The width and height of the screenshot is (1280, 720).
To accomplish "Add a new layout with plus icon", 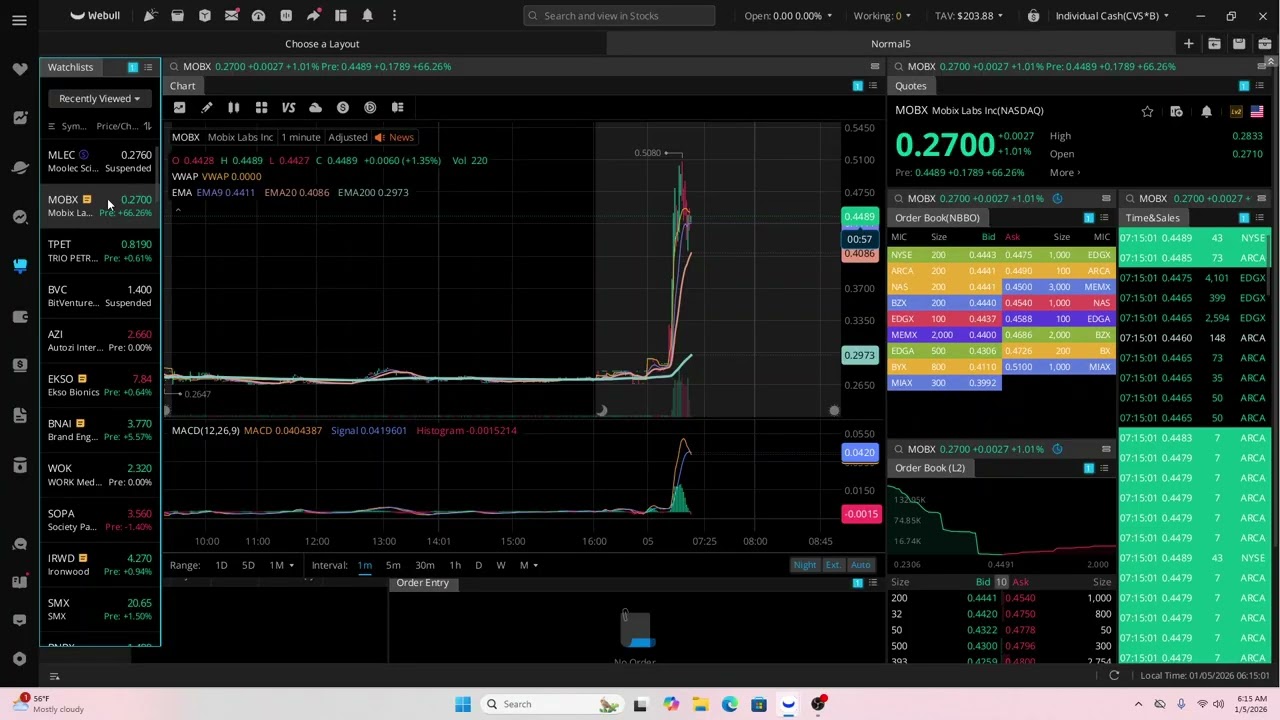I will point(1188,44).
